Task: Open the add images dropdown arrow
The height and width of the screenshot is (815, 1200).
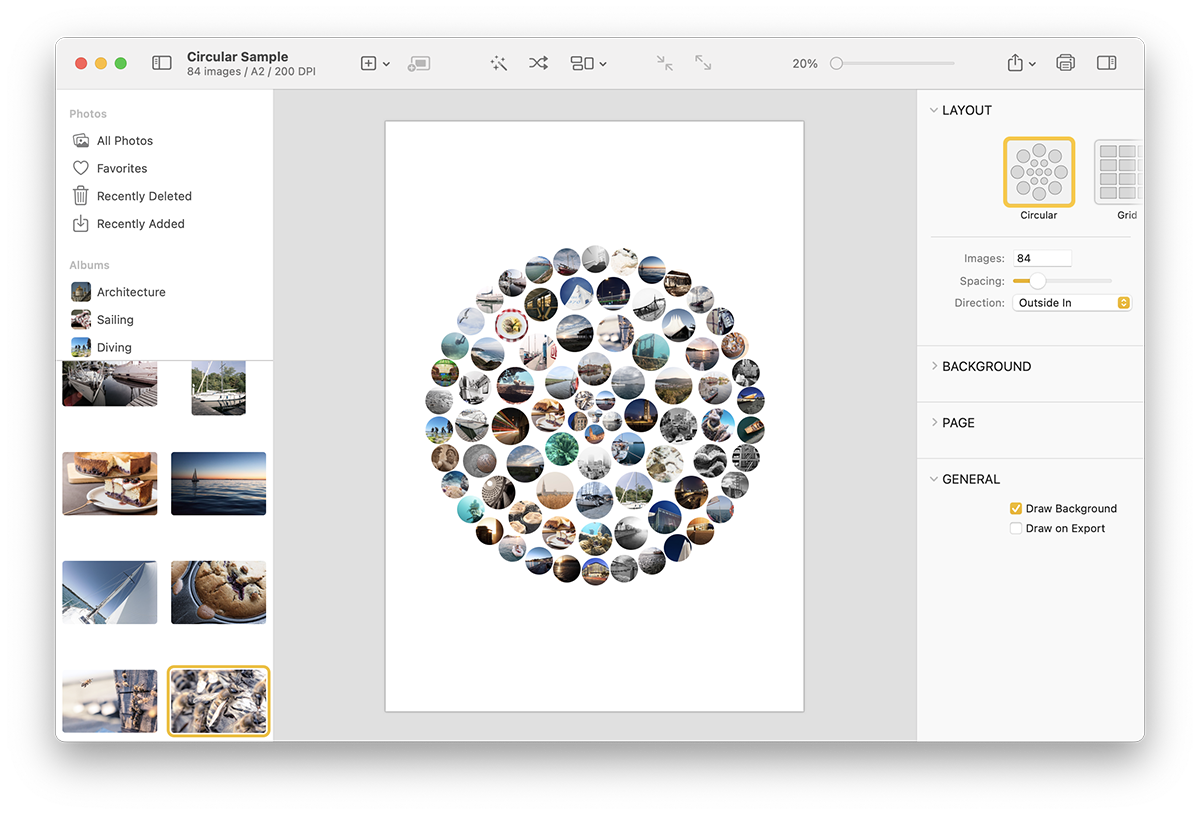Action: point(386,64)
